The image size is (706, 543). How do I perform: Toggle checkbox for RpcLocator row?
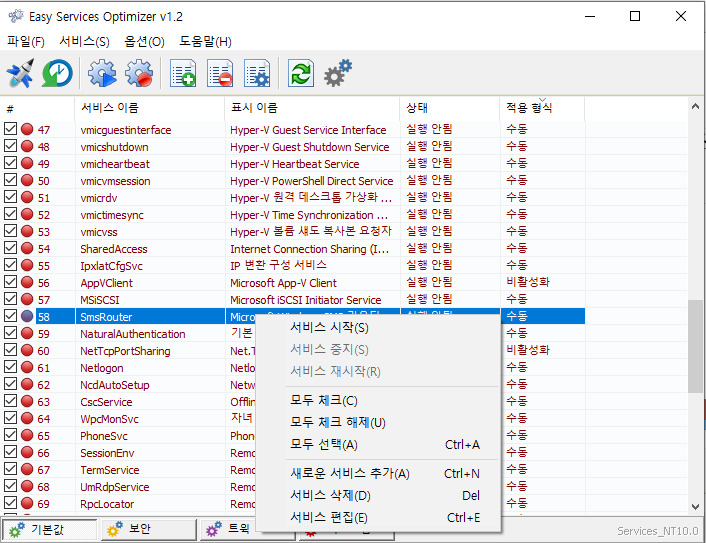(10, 503)
